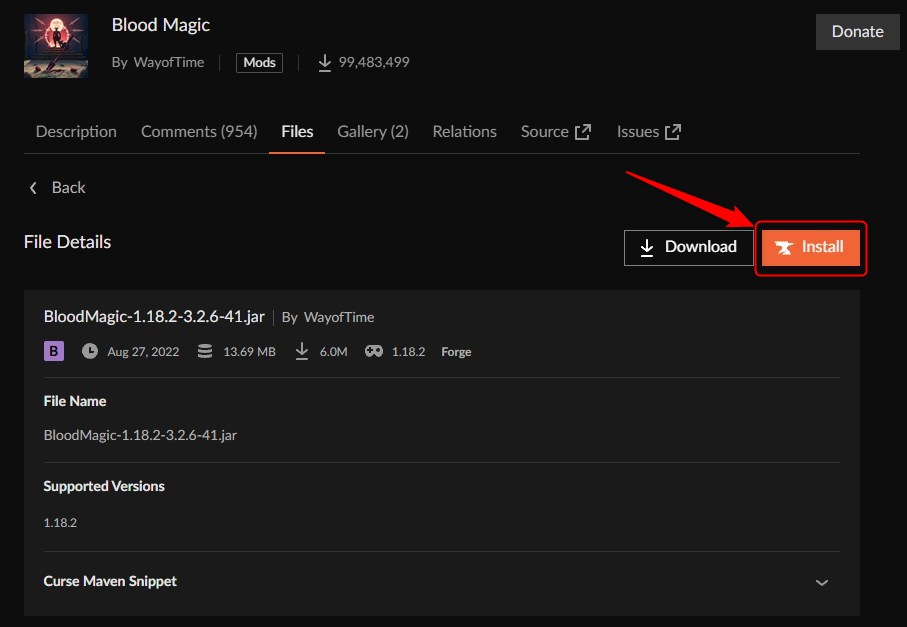Image resolution: width=907 pixels, height=627 pixels.
Task: Click the orange Install button
Action: 810,248
